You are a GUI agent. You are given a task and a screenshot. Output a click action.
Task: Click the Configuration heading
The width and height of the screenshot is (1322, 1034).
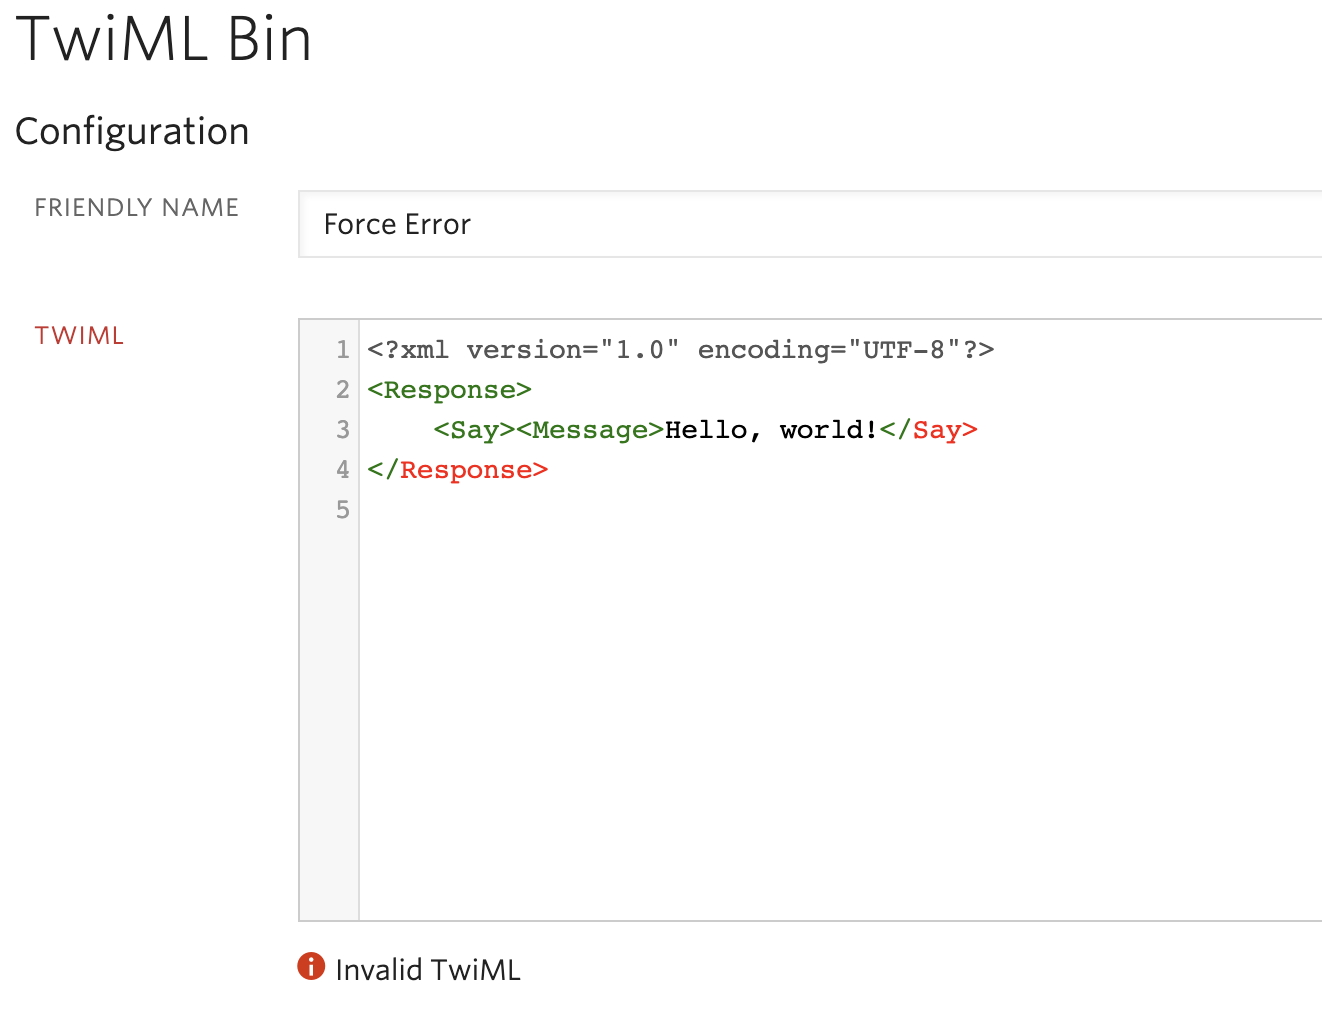tap(132, 131)
